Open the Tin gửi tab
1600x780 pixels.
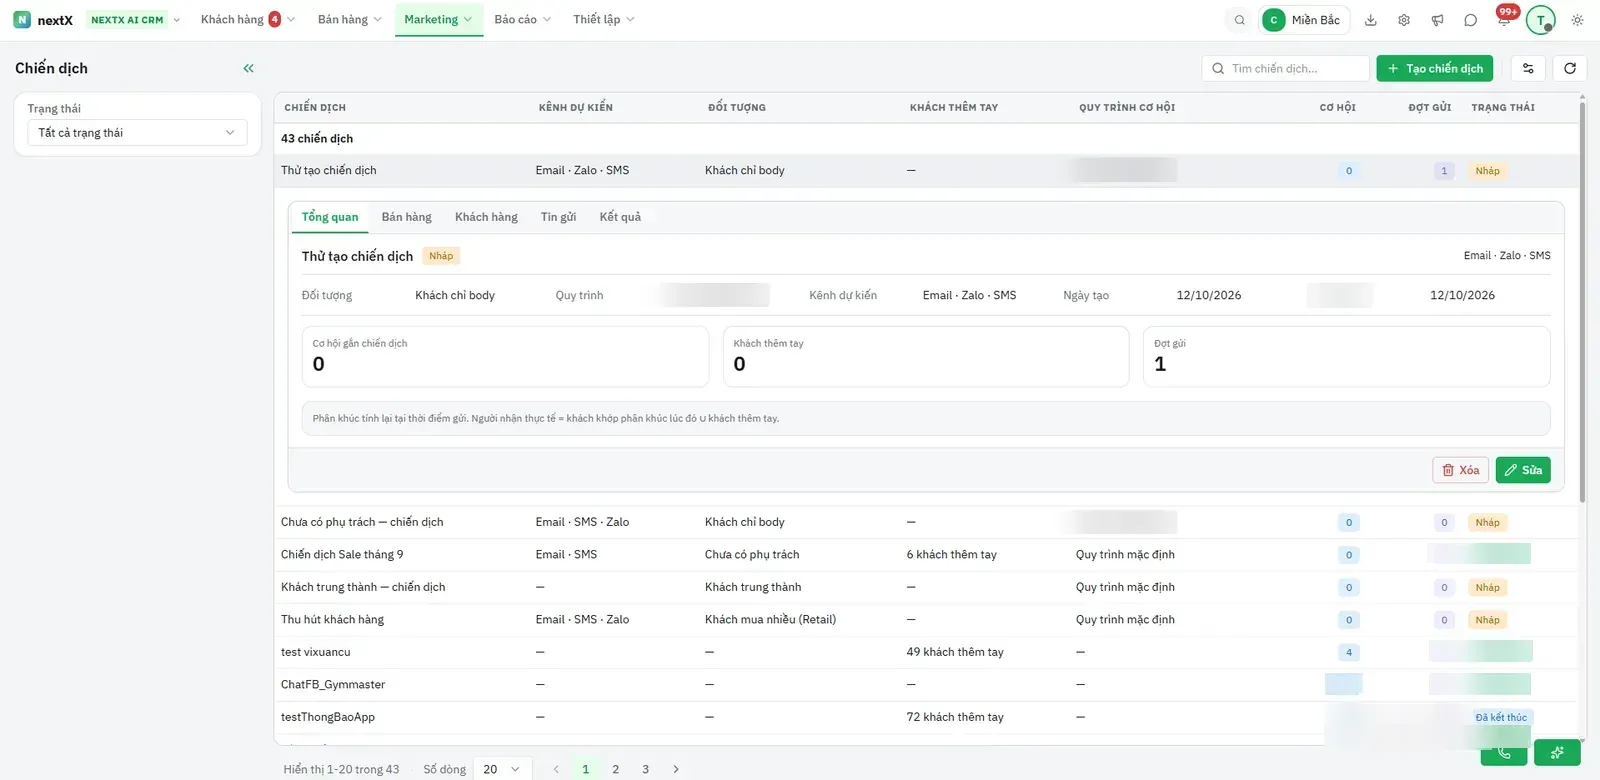coord(558,217)
